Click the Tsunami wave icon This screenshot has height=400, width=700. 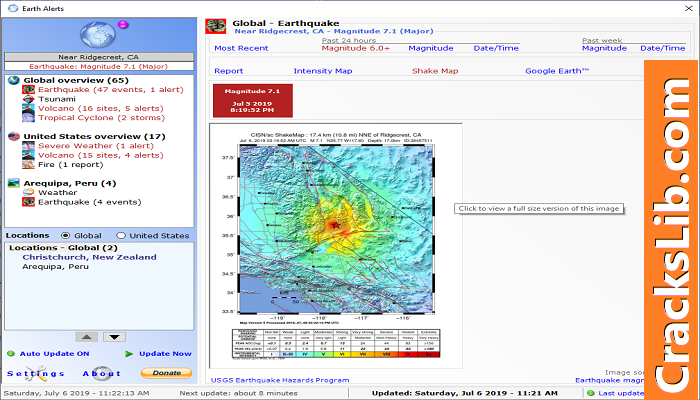pyautogui.click(x=28, y=99)
